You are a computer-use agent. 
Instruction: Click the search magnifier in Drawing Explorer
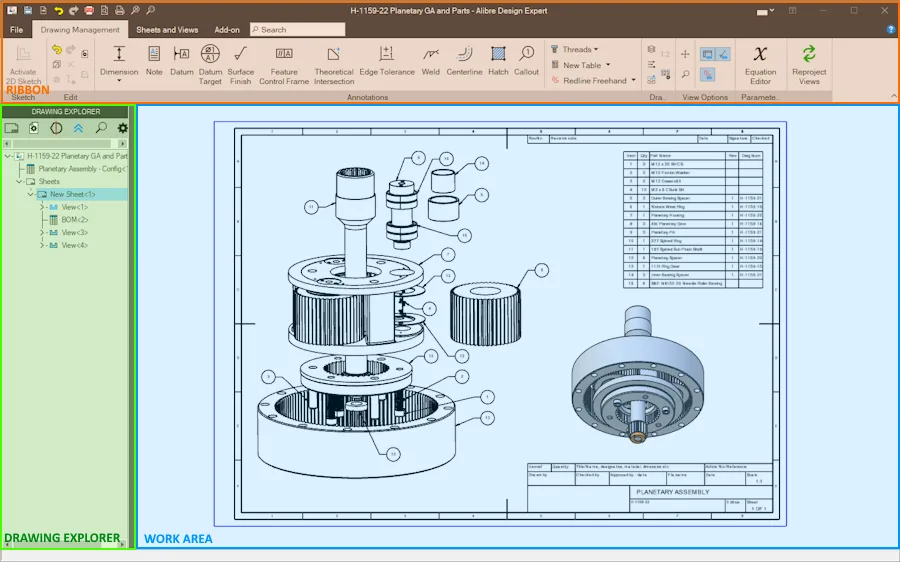pos(101,127)
